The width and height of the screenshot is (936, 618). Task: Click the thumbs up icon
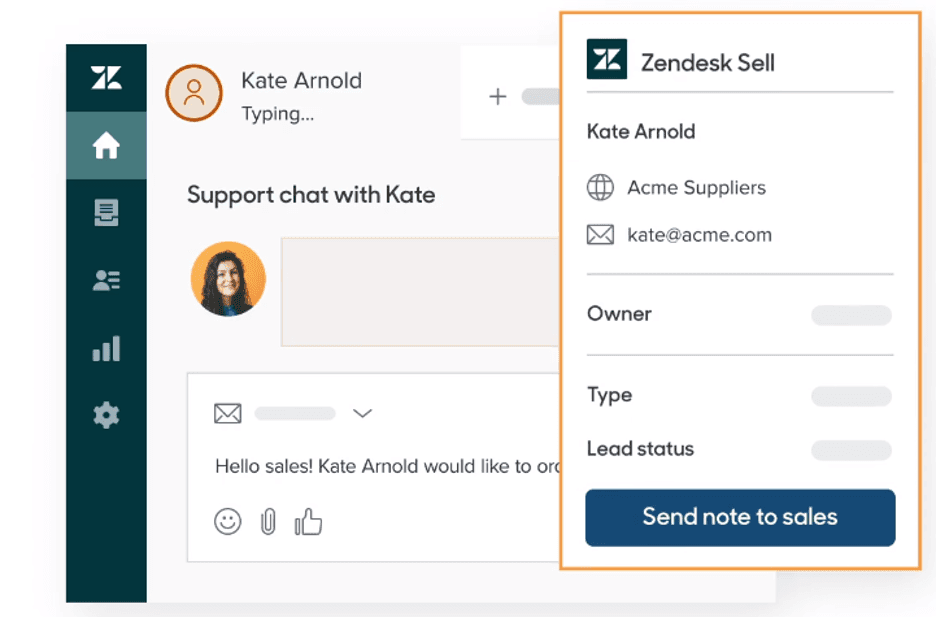point(308,521)
